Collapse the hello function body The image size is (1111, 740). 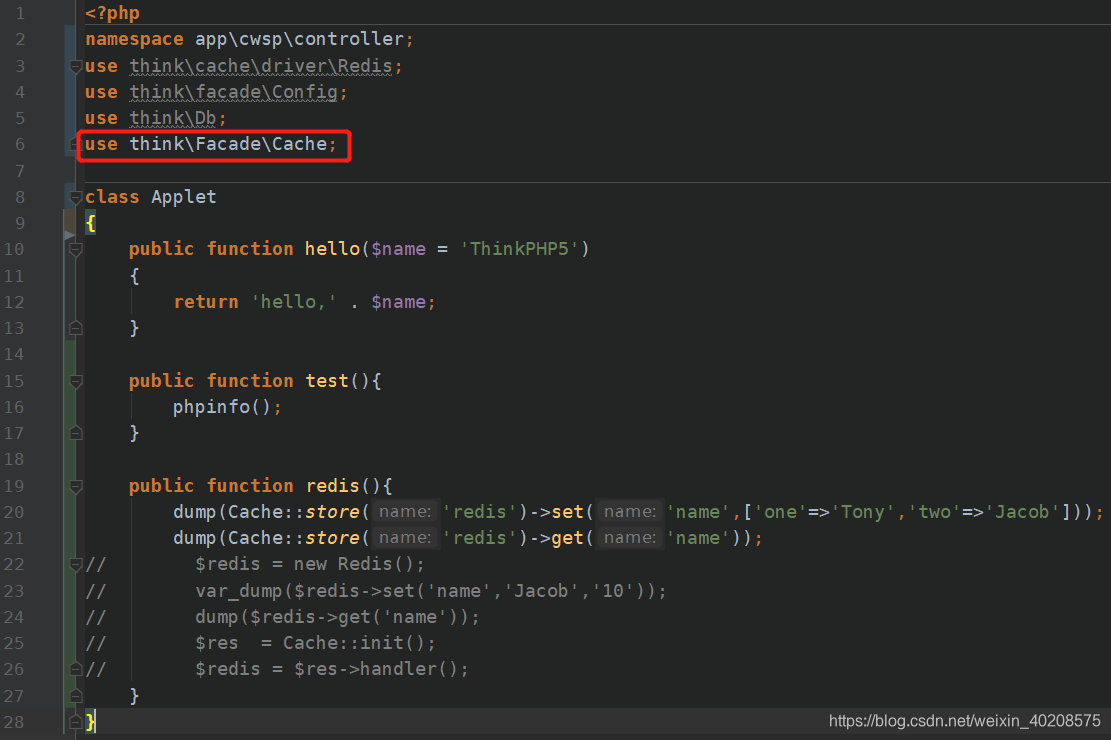pos(74,248)
